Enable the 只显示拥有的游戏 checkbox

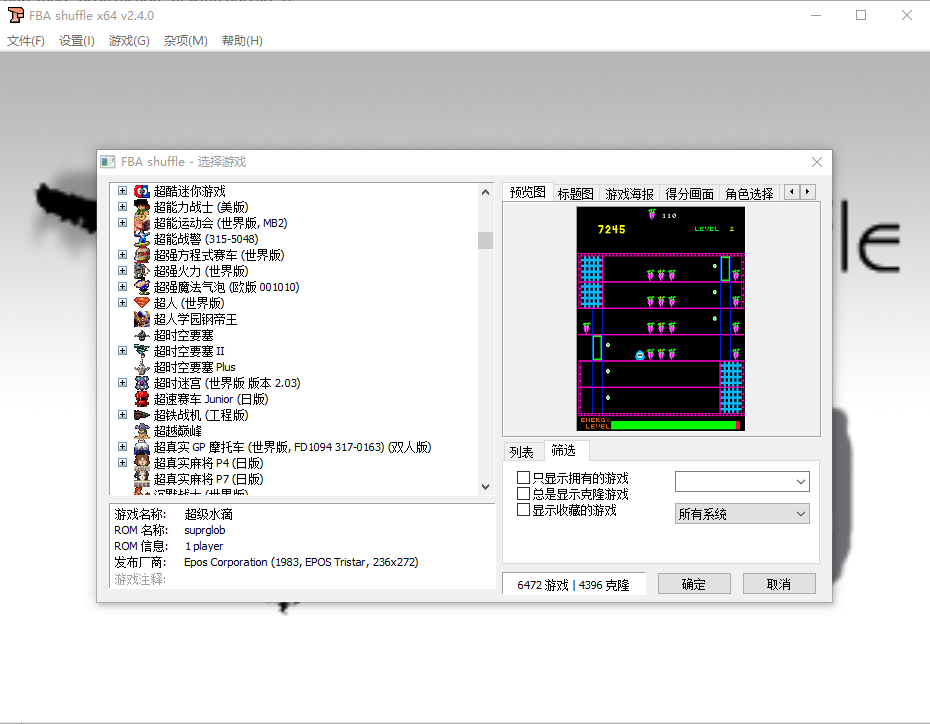pos(523,477)
